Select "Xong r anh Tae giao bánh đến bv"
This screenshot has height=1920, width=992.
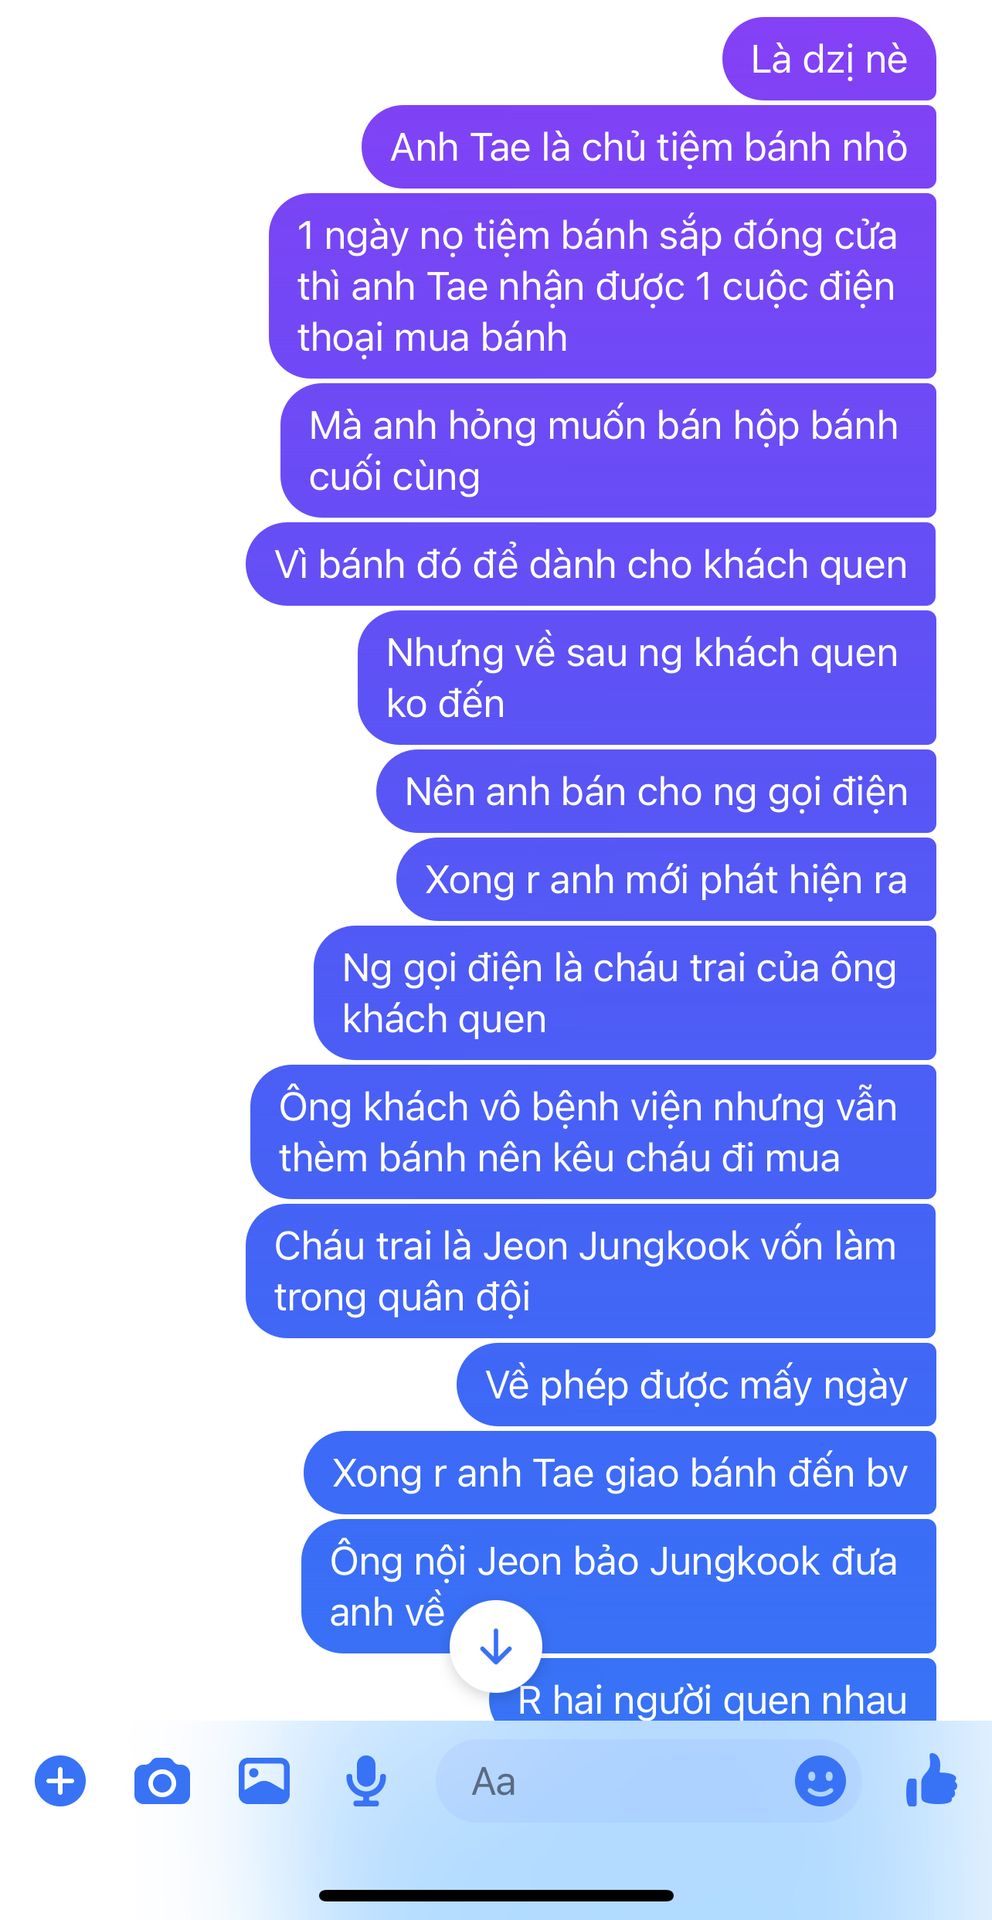pos(620,1473)
